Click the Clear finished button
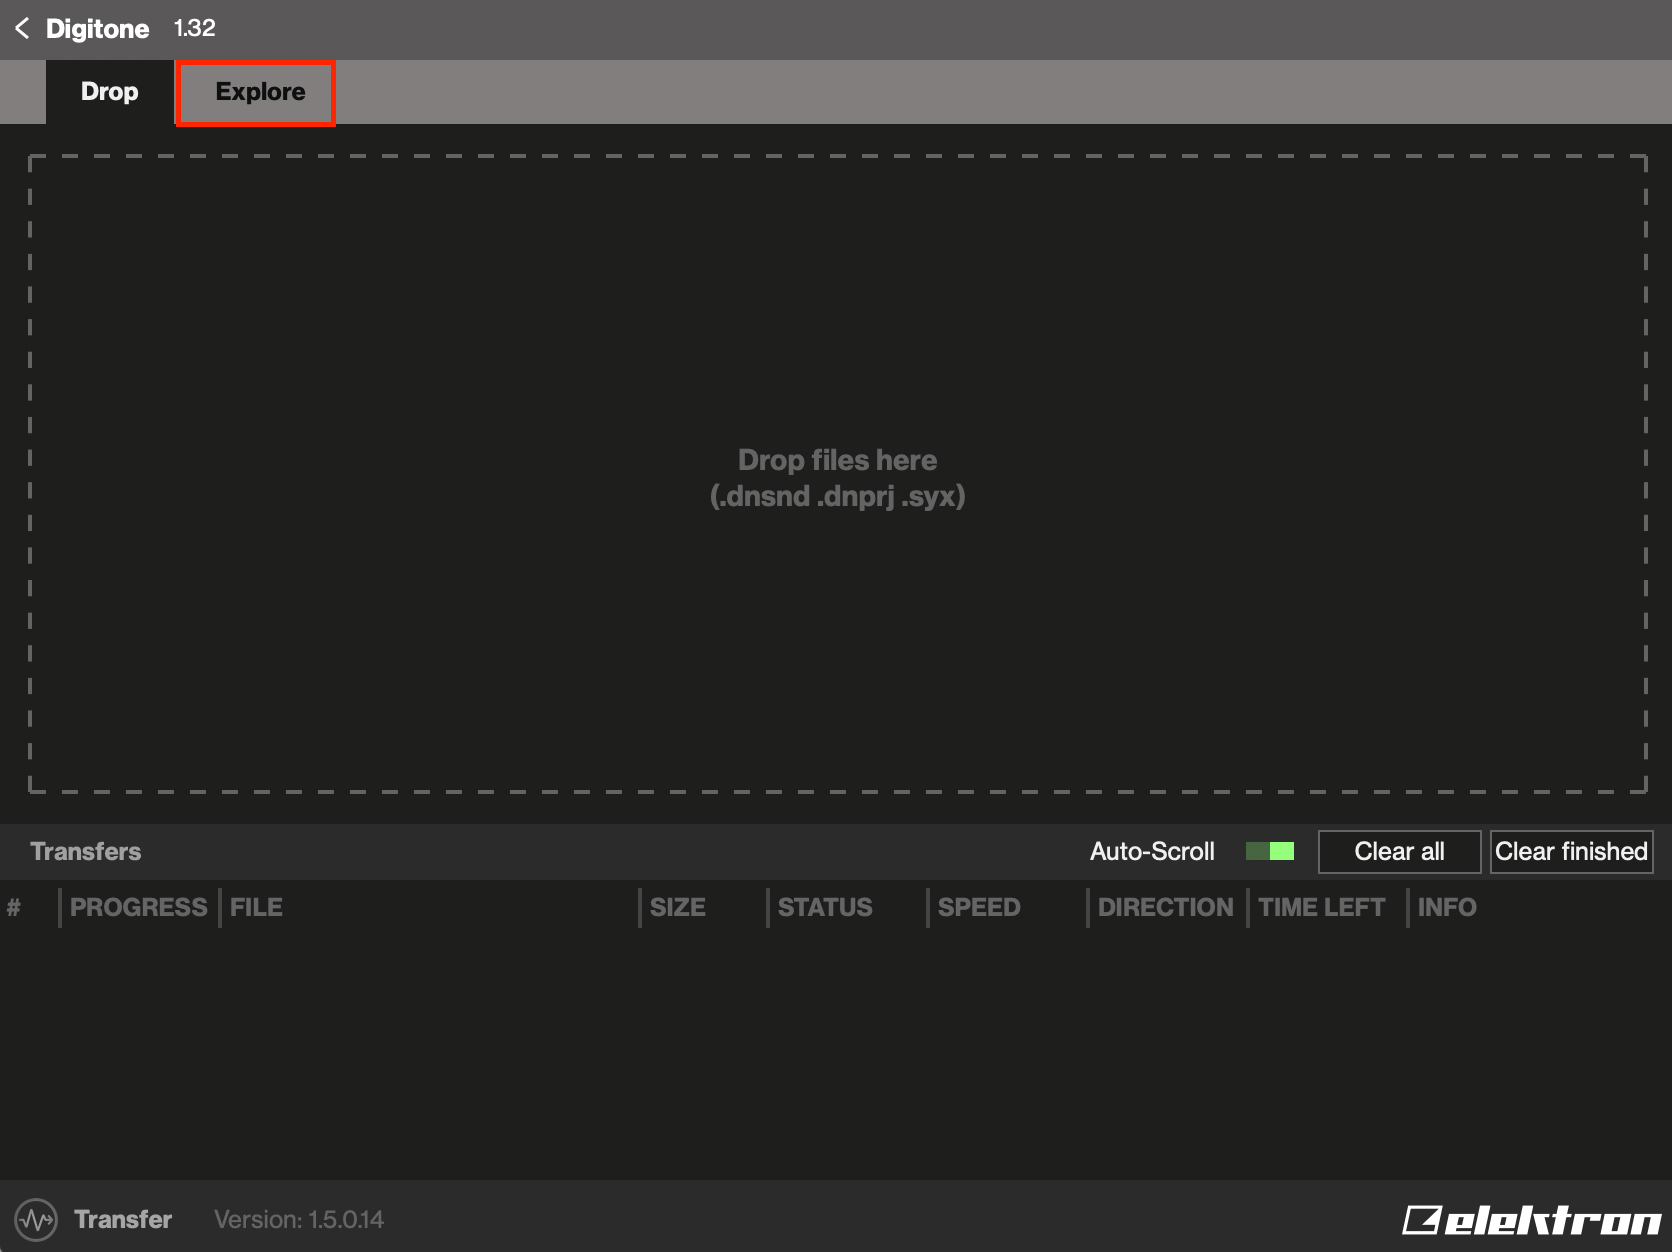Viewport: 1672px width, 1252px height. [1571, 852]
